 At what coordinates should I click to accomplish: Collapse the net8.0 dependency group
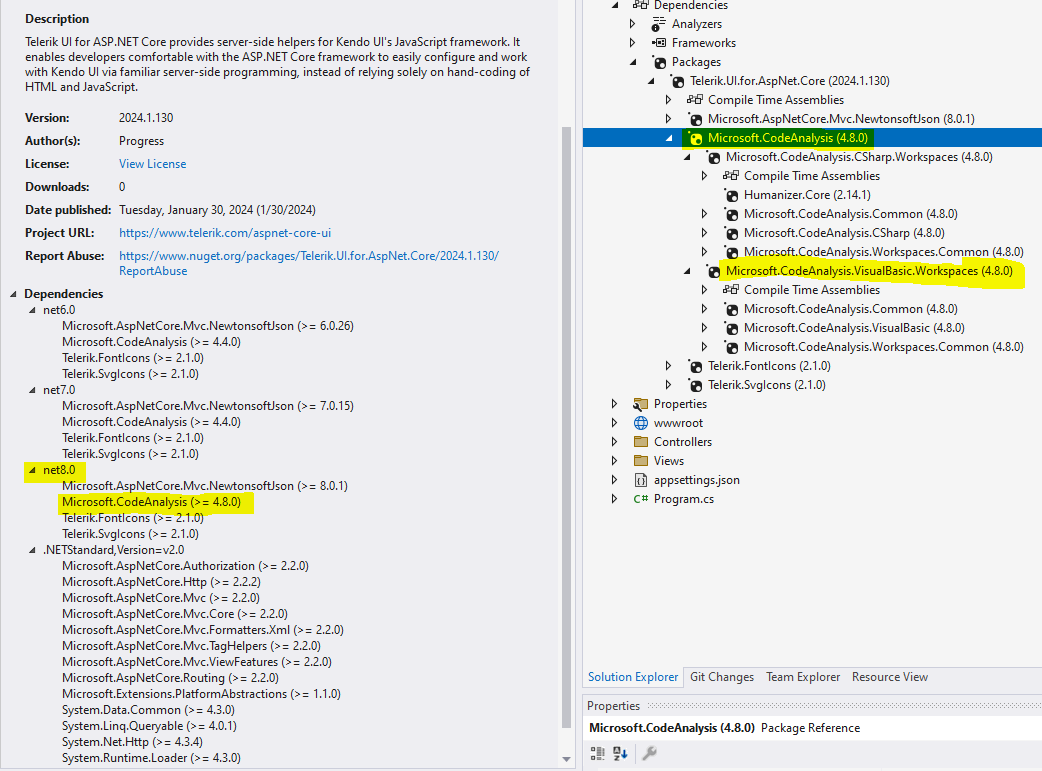coord(32,470)
